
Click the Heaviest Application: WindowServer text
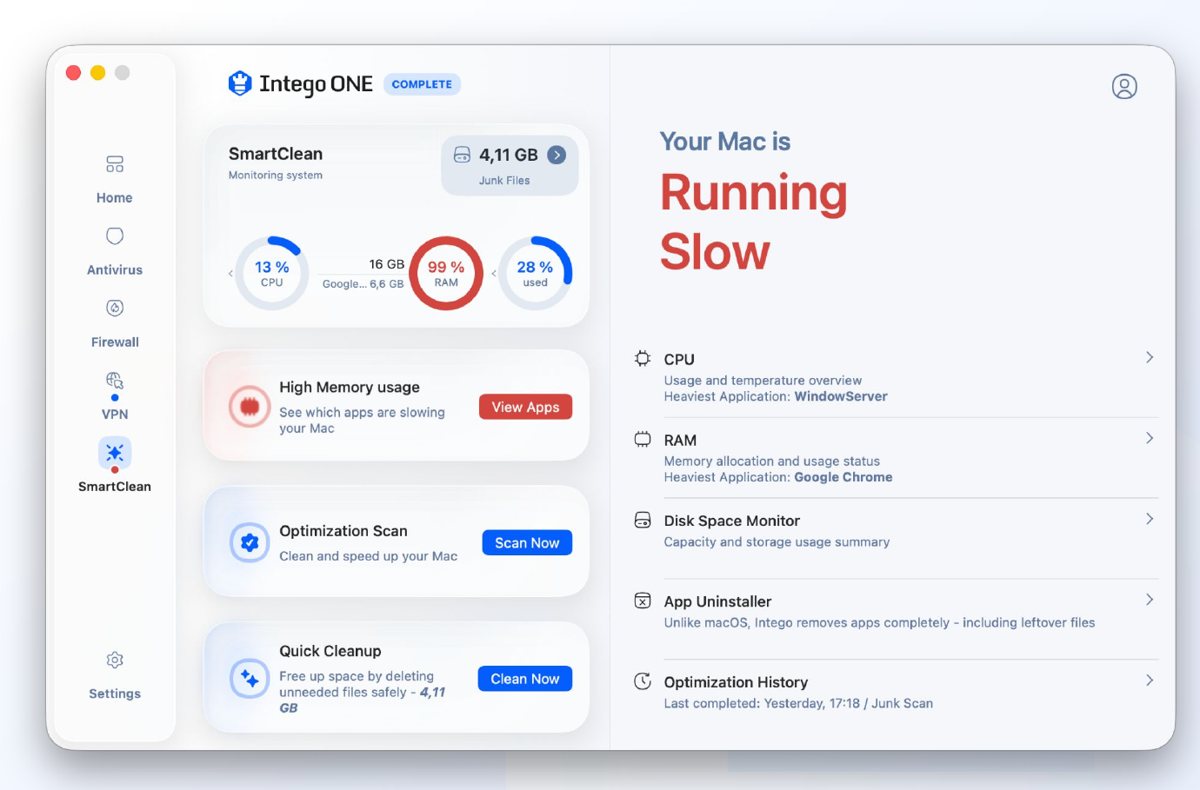pyautogui.click(x=776, y=396)
